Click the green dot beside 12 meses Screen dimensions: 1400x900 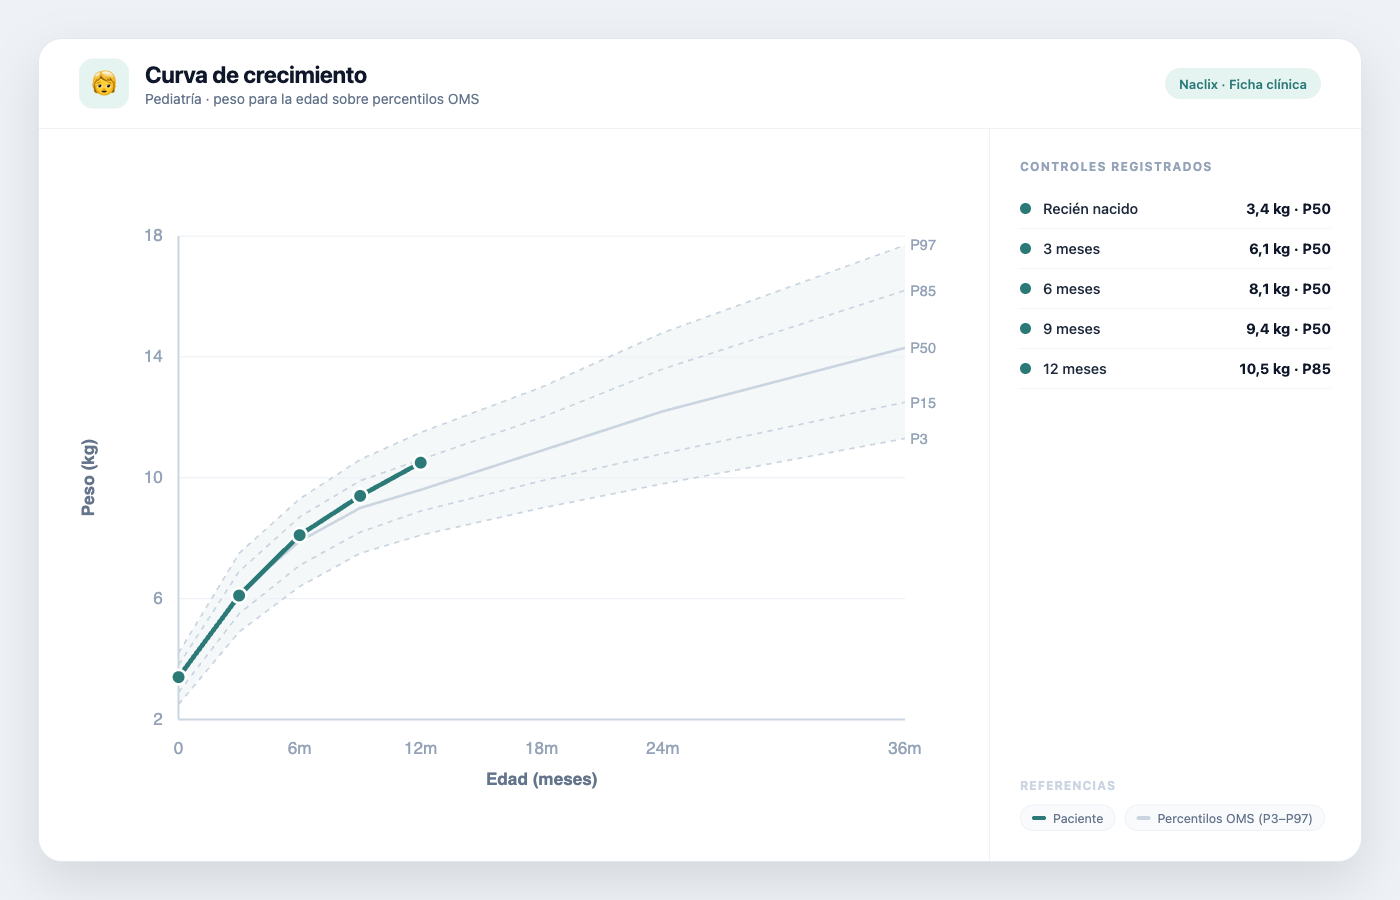click(x=1025, y=369)
